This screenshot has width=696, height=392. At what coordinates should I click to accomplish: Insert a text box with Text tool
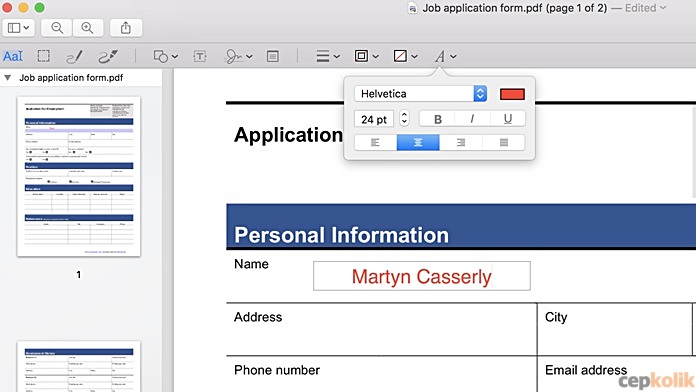(200, 56)
